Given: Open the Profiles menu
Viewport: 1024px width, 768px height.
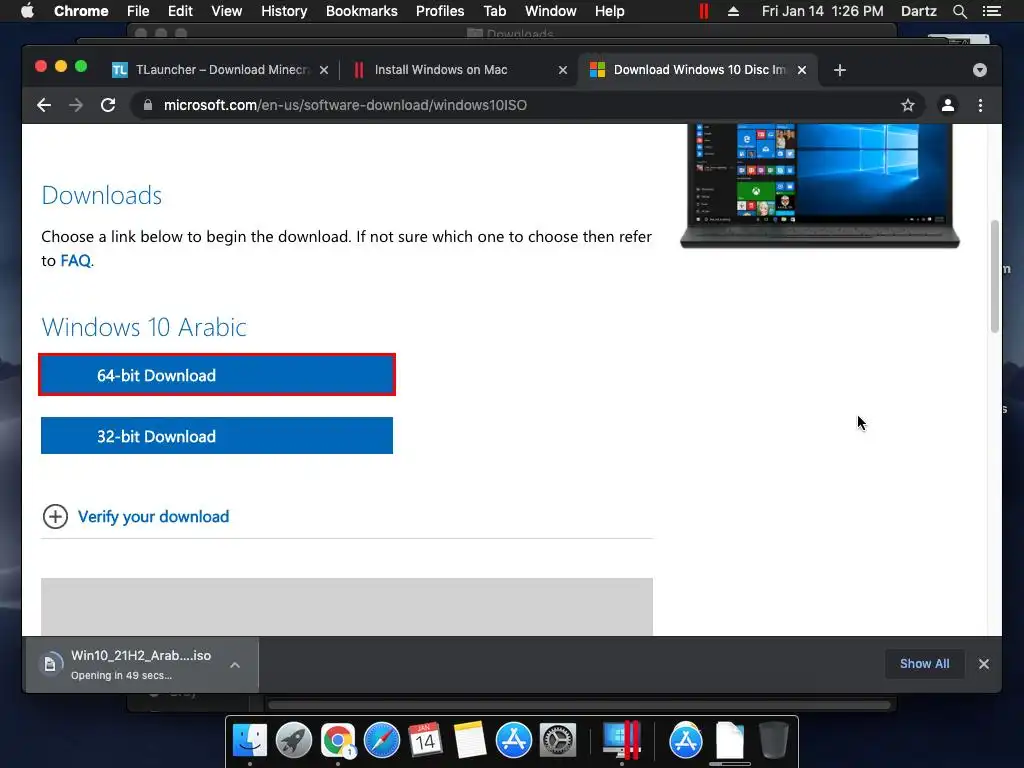Looking at the screenshot, I should pyautogui.click(x=440, y=11).
